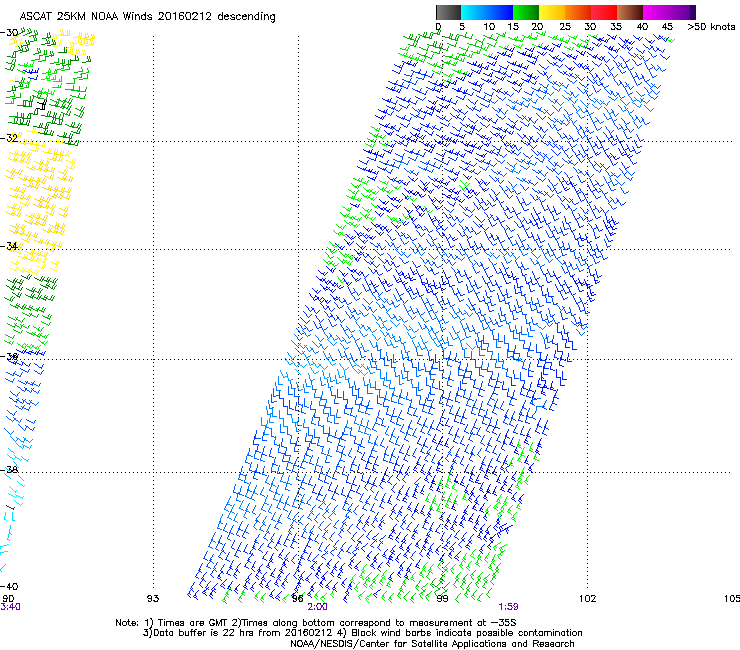
Task: Click the purple '3:40' swath time label
Action: coord(10,607)
